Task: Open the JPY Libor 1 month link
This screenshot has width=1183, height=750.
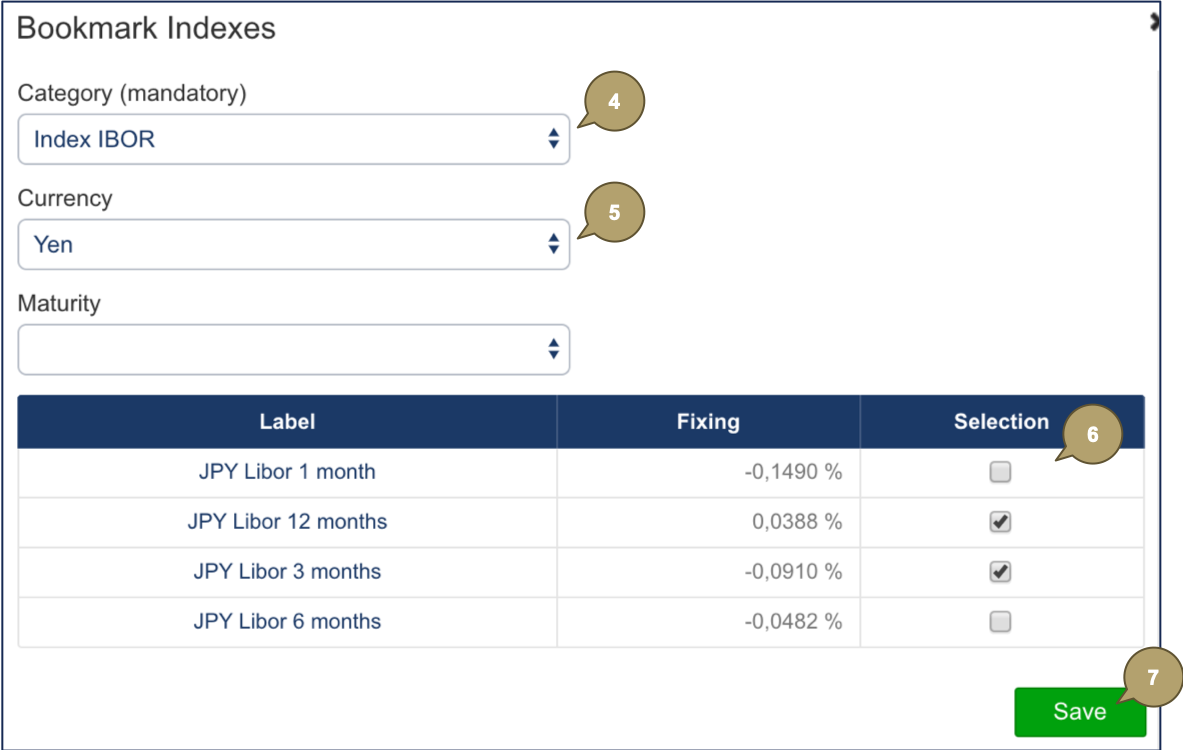Action: pyautogui.click(x=287, y=471)
